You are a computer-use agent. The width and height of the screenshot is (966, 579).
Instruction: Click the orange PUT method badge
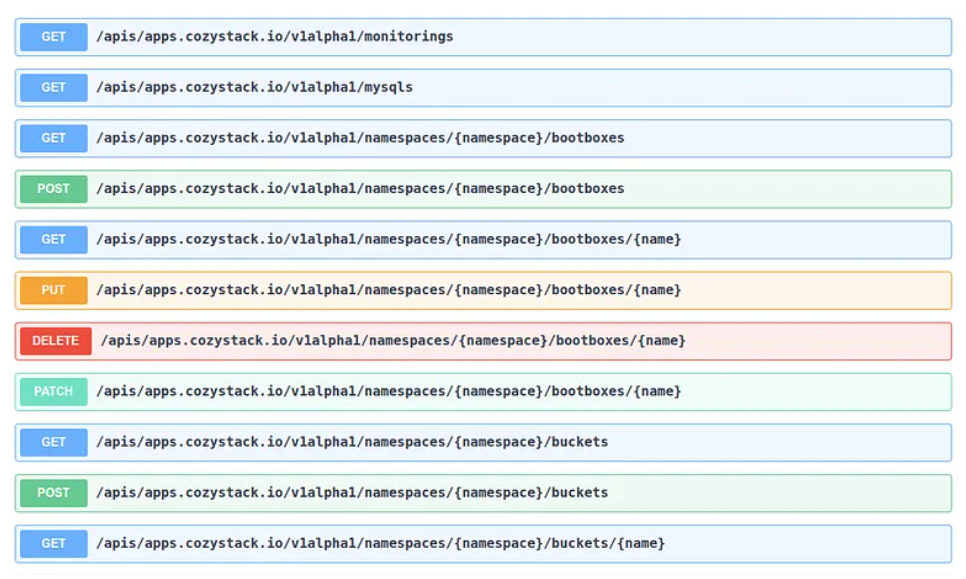53,290
